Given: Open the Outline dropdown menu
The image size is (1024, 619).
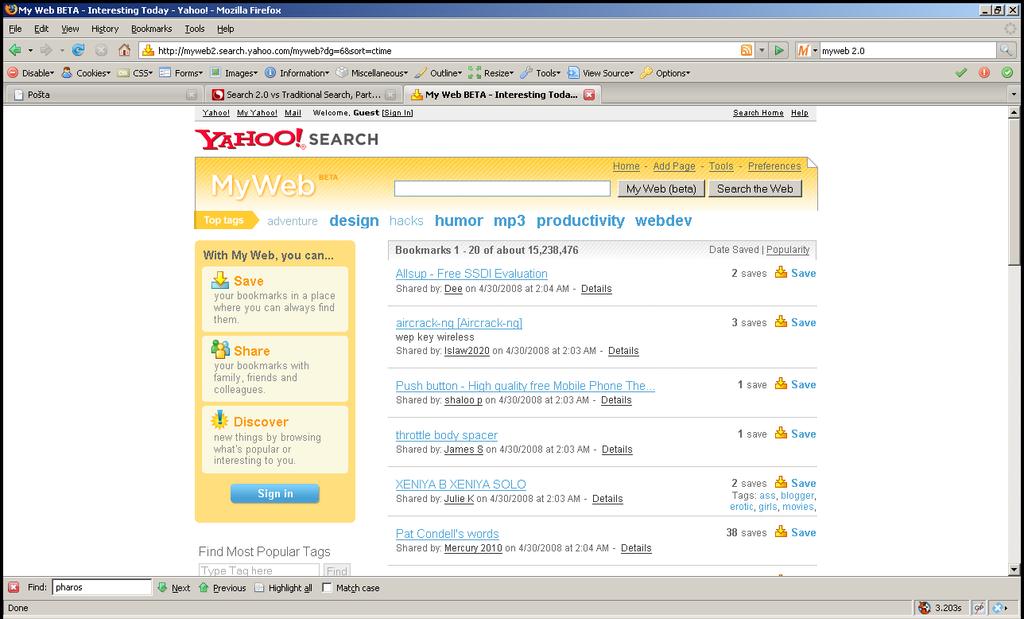Looking at the screenshot, I should point(438,73).
